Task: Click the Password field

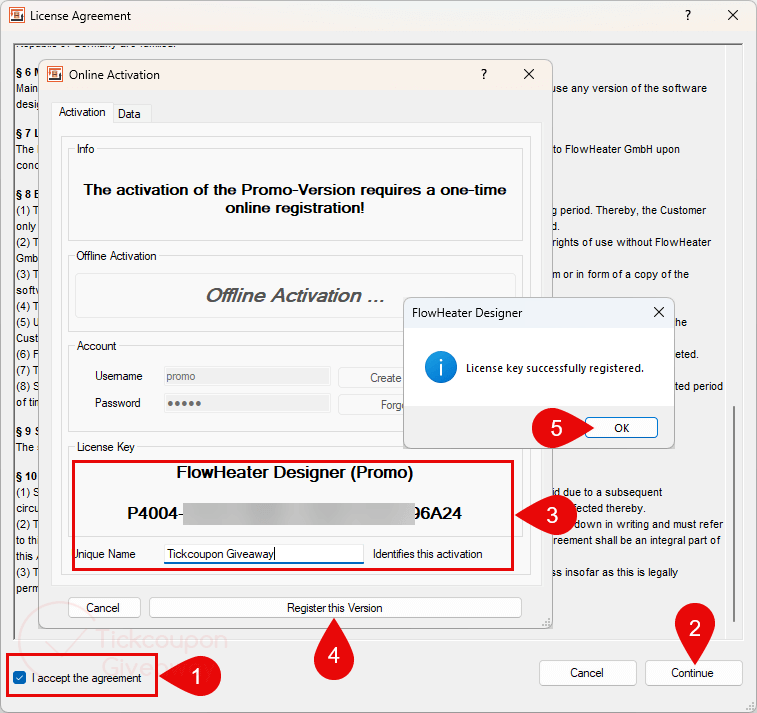Action: [x=247, y=403]
